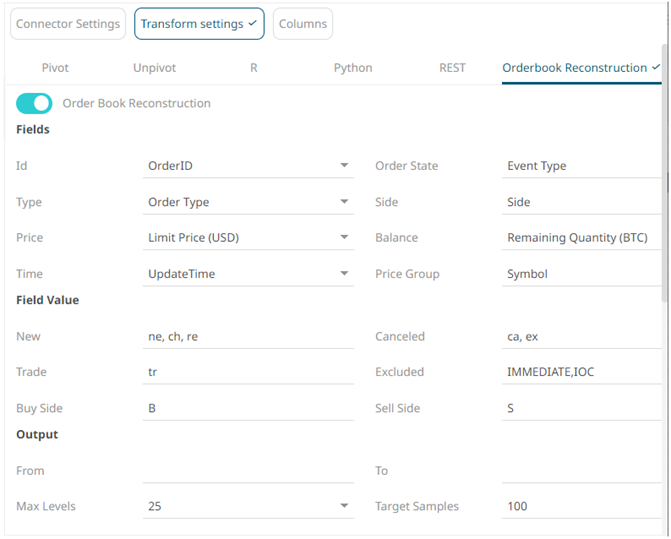This screenshot has height=539, width=671.
Task: Open the Price dropdown showing Limit Price
Action: tap(250, 238)
